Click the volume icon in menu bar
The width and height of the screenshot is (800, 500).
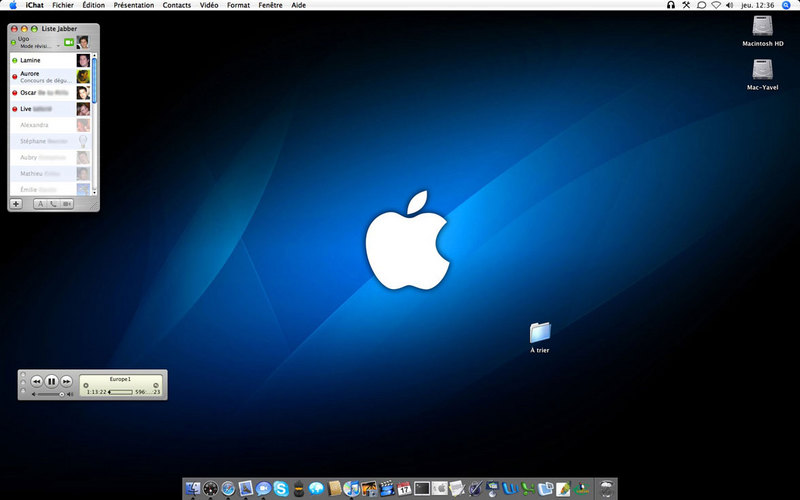click(x=730, y=5)
